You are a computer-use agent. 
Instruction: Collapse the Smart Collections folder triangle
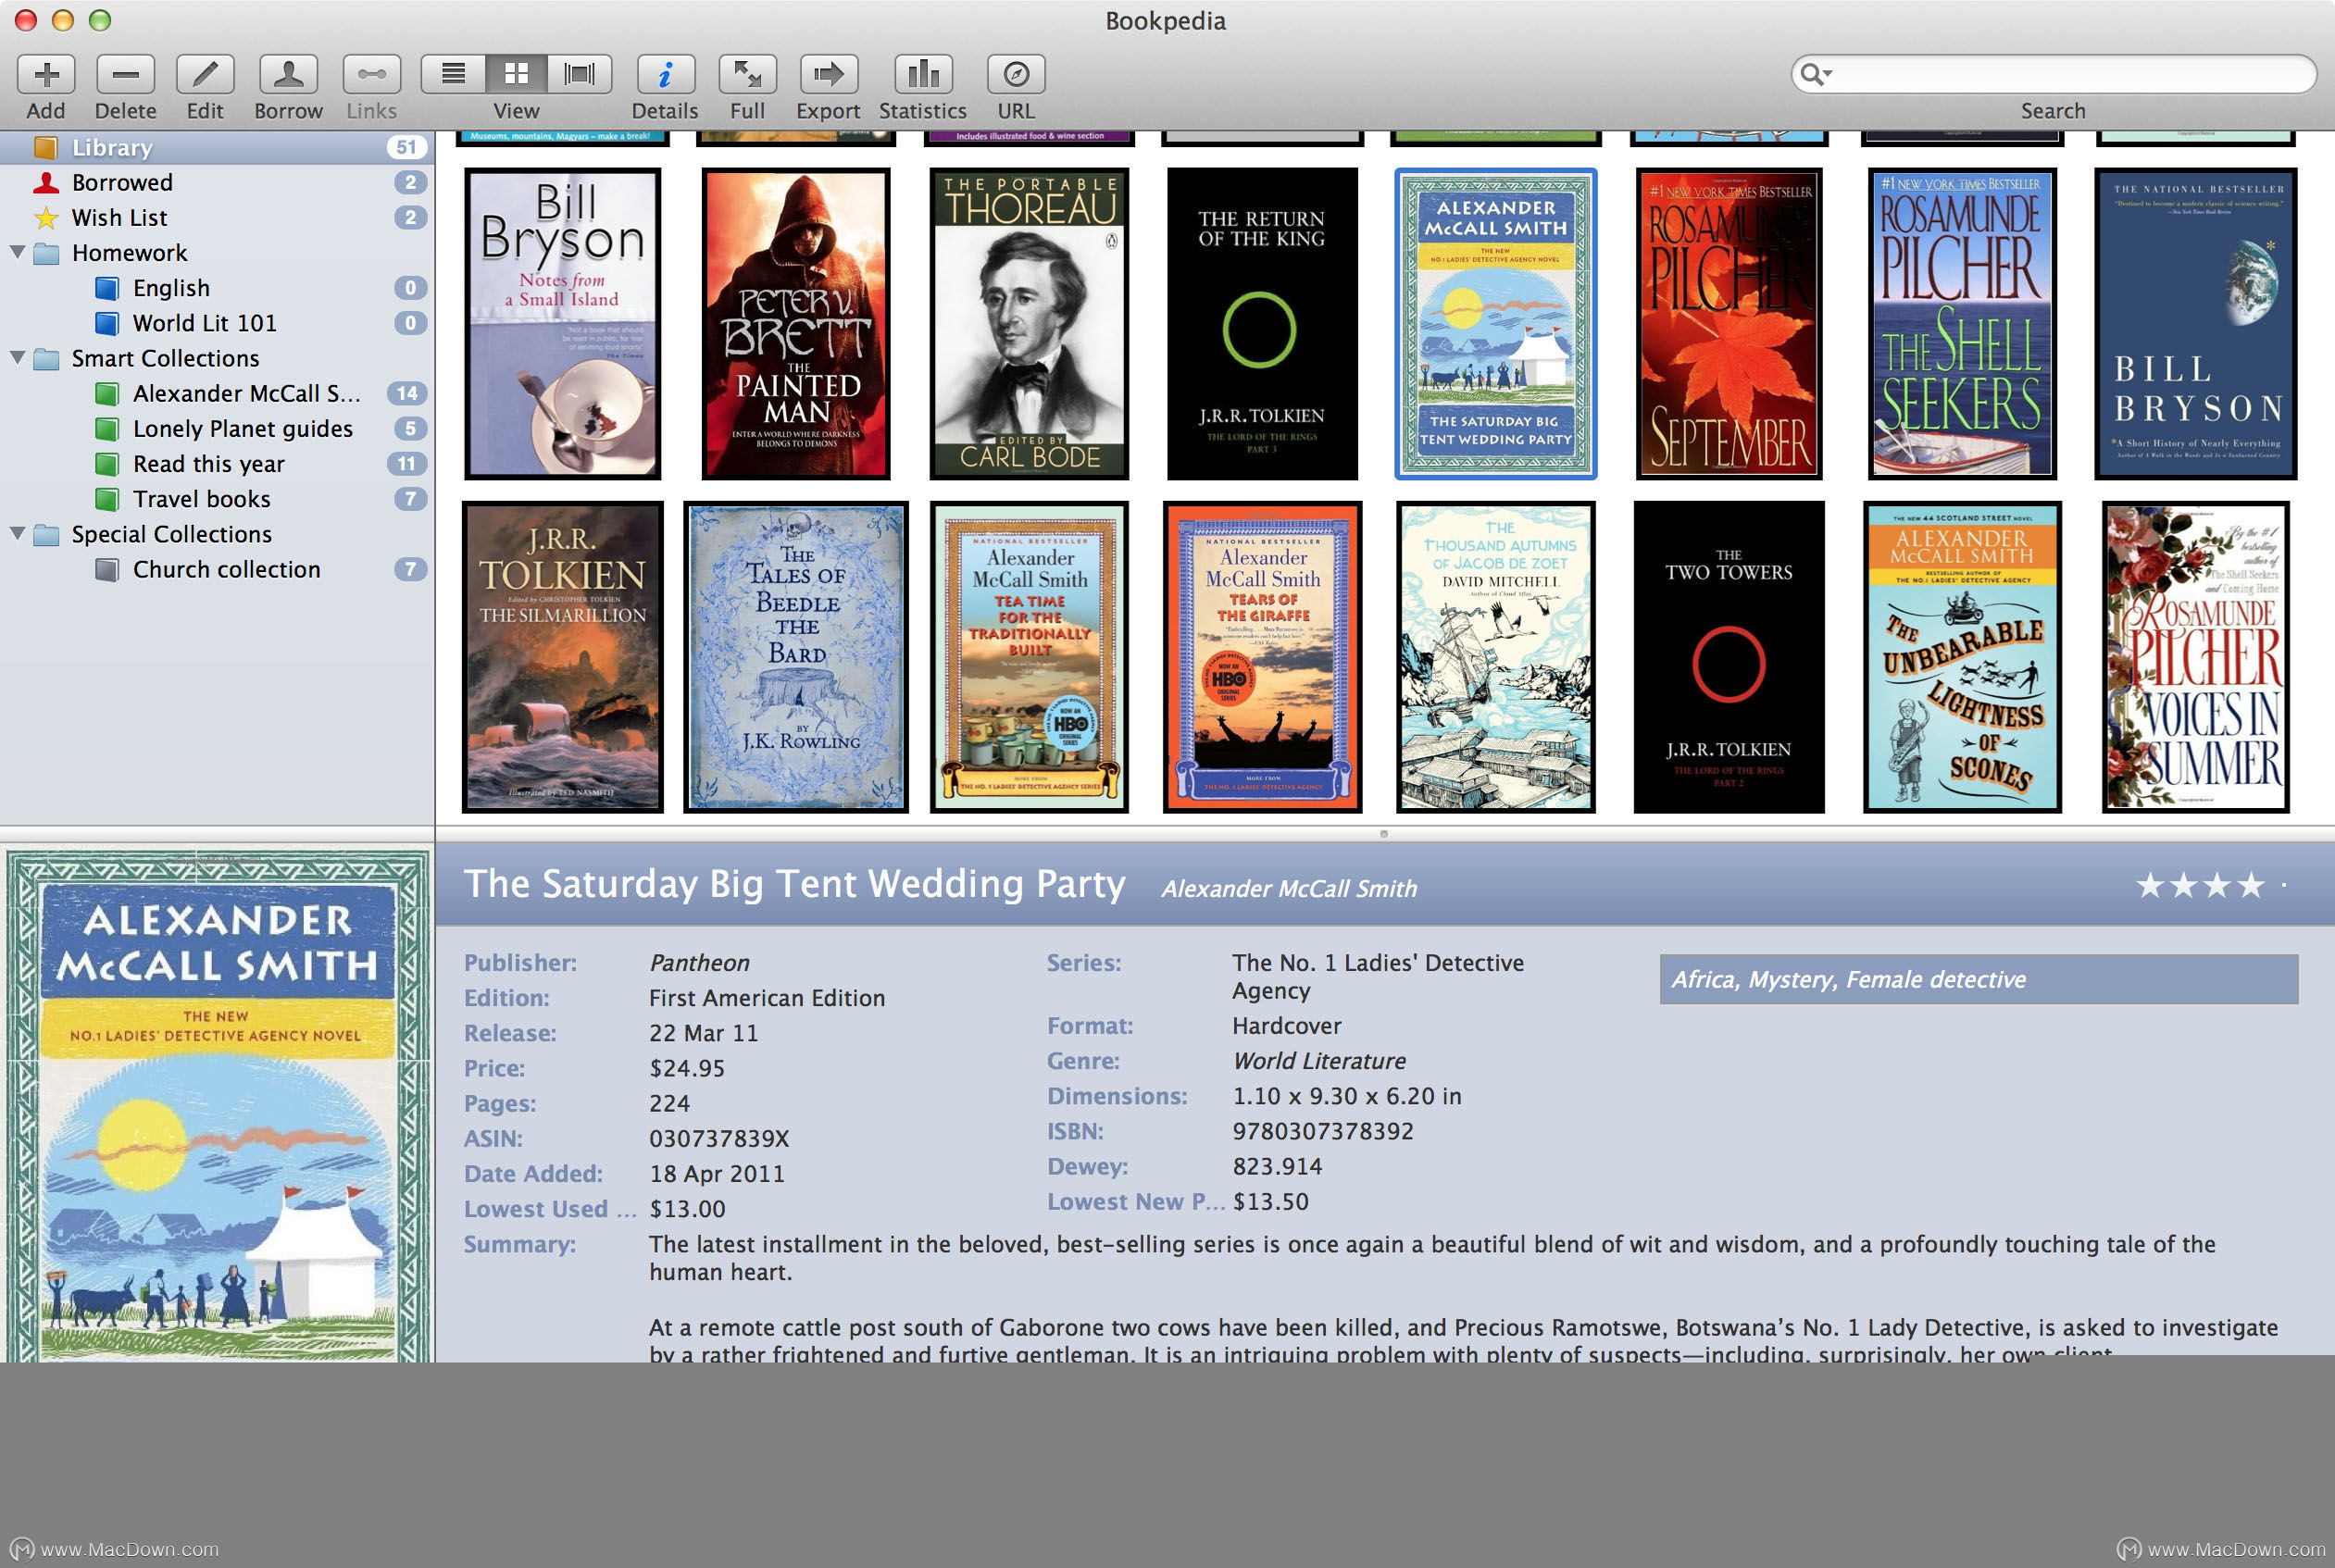pos(17,357)
